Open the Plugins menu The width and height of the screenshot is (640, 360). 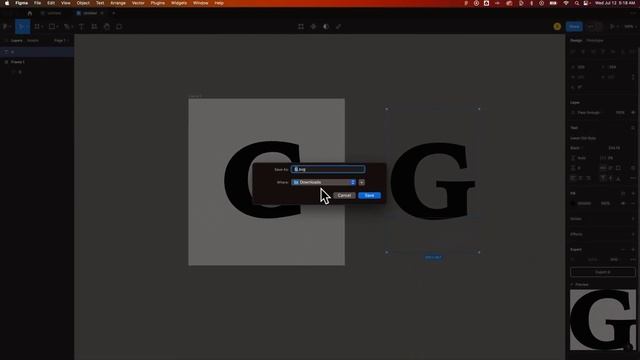tap(158, 3)
